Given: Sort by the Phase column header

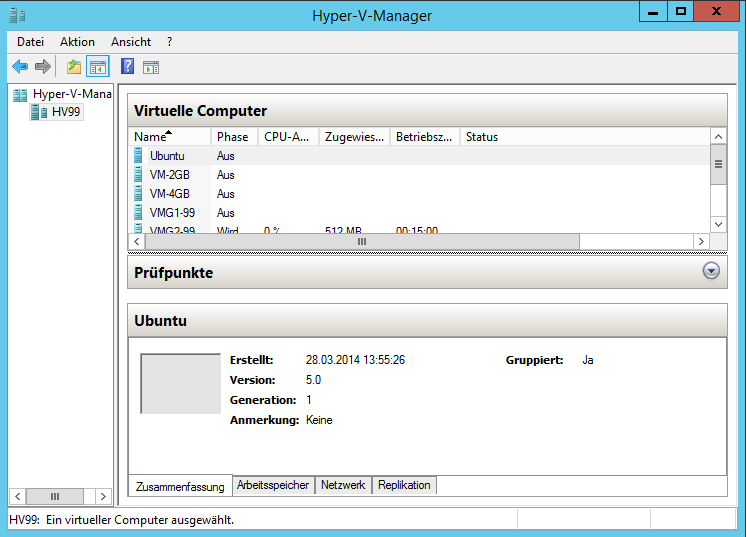Looking at the screenshot, I should [234, 137].
